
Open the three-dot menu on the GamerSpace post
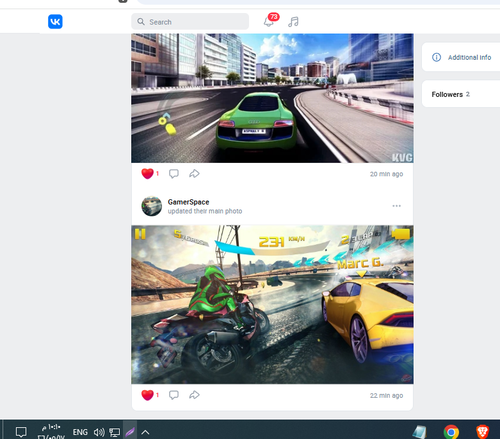coord(397,206)
